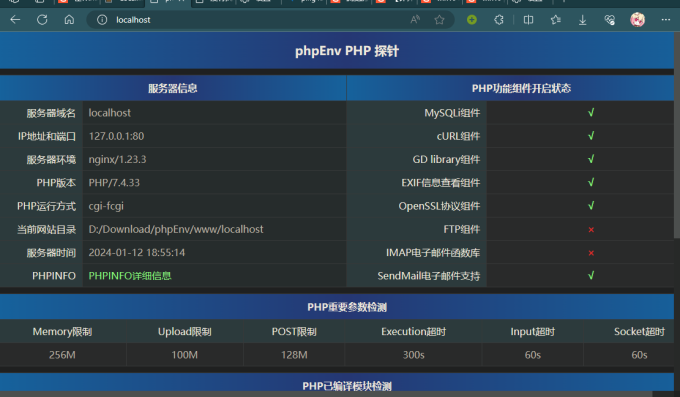Toggle split screen view
Screen dimensions: 680x397
coord(528,20)
